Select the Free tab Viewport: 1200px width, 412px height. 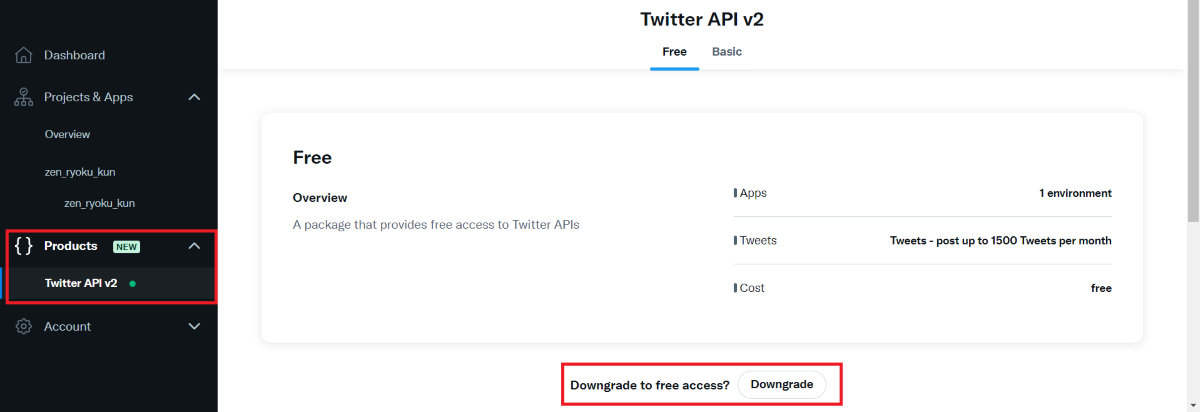point(674,51)
